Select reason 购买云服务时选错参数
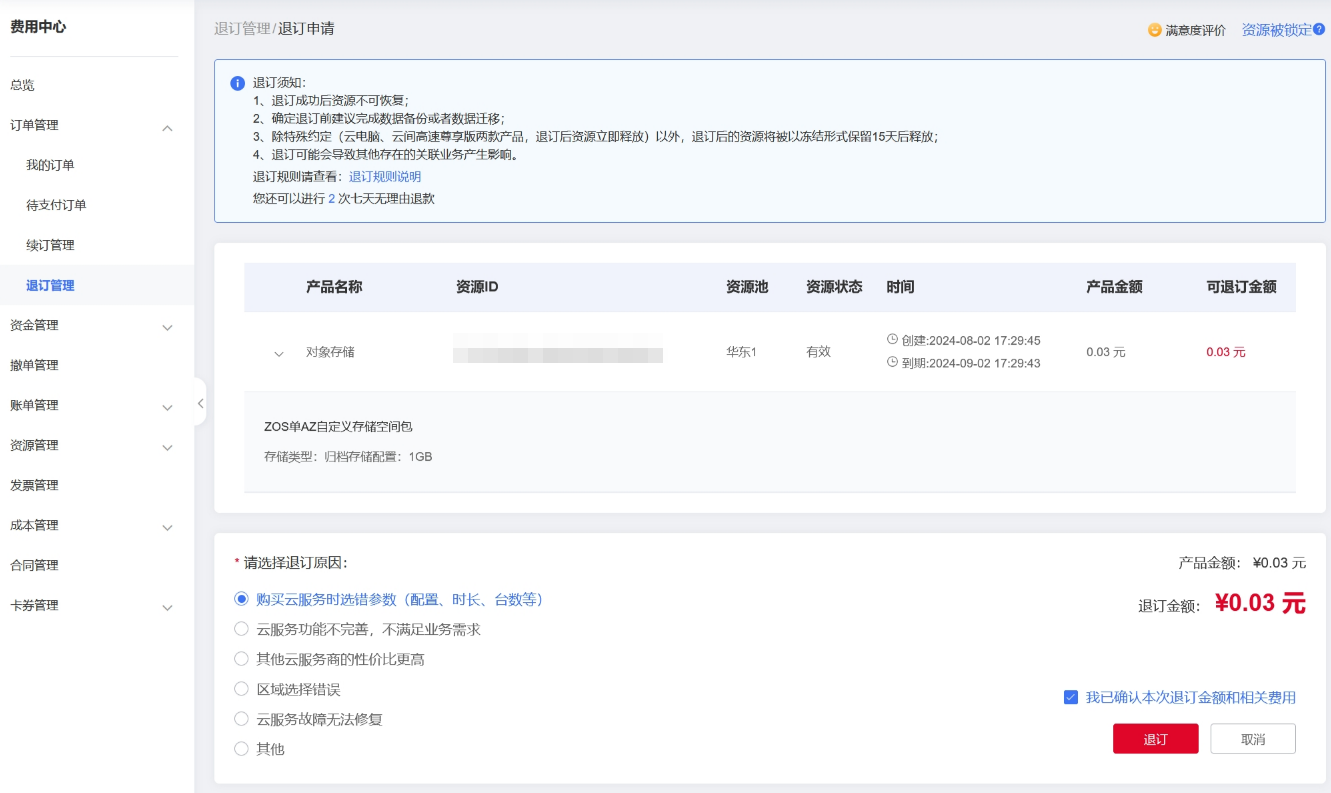The width and height of the screenshot is (1331, 793). [x=241, y=599]
